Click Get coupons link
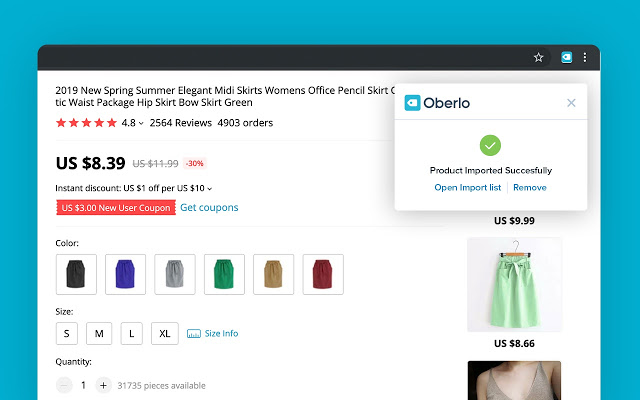 tap(209, 208)
